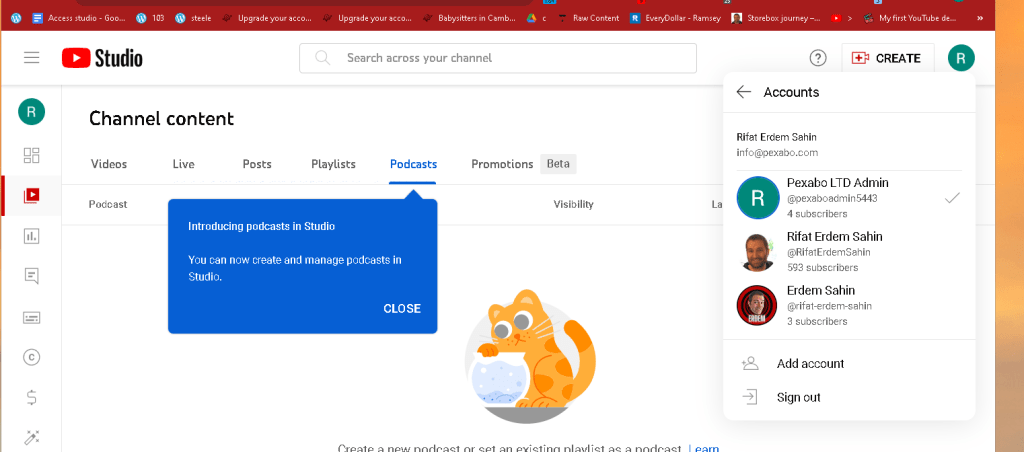Switch to the Videos tab
The height and width of the screenshot is (452, 1024).
[109, 165]
